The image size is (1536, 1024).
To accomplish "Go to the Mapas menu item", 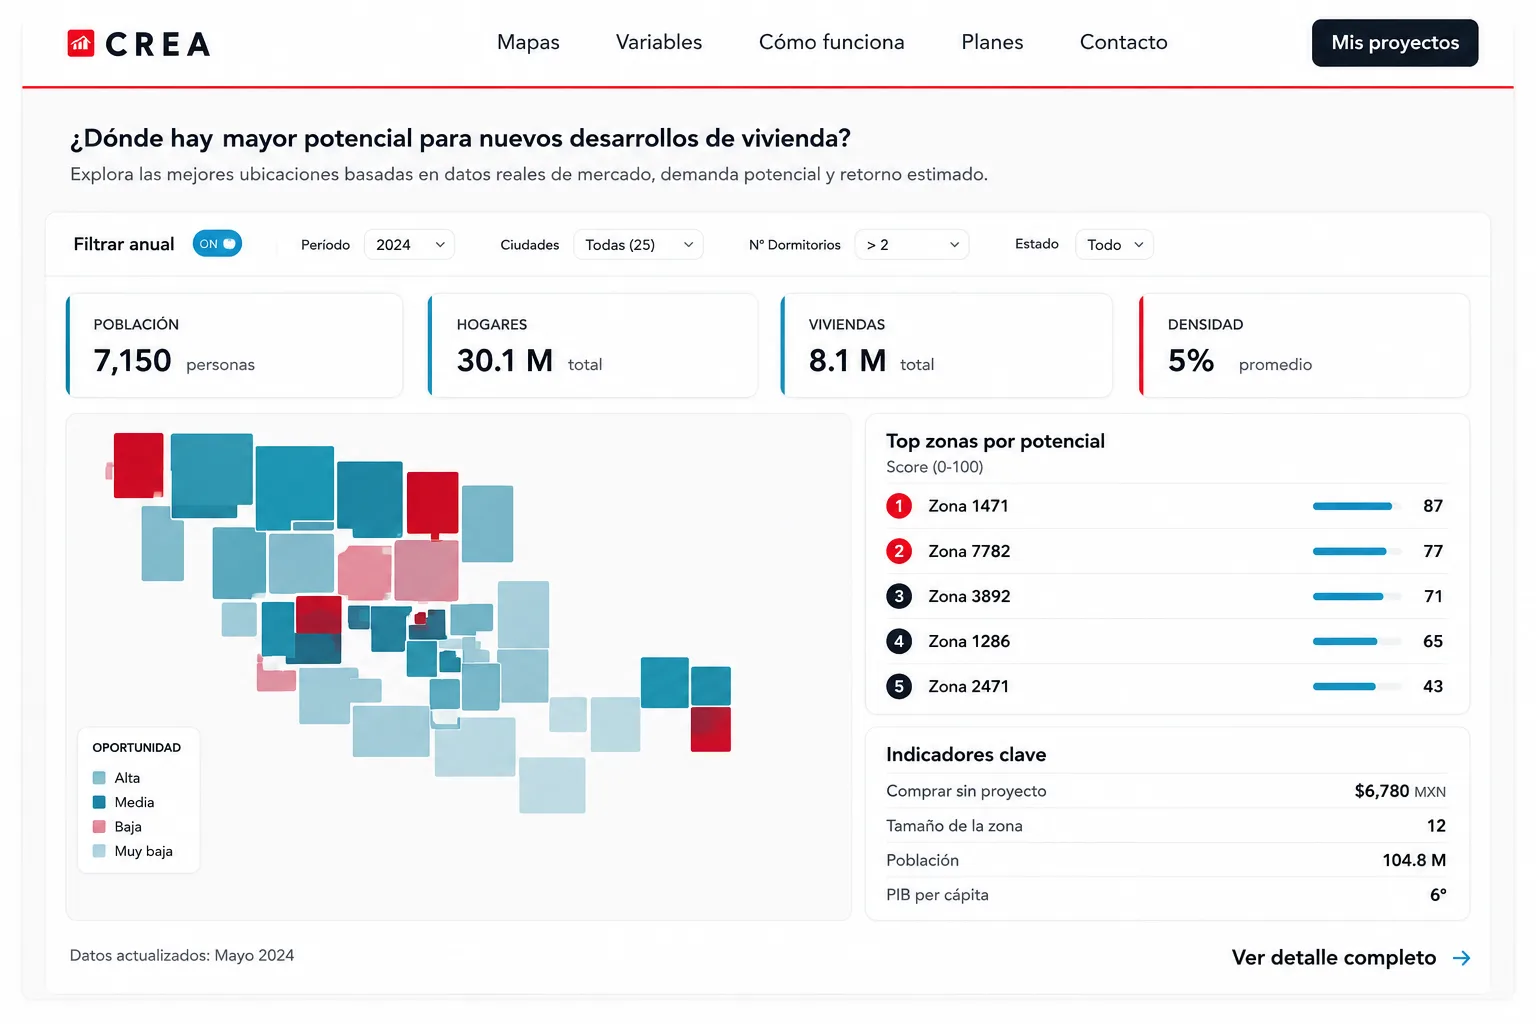I will [x=528, y=42].
